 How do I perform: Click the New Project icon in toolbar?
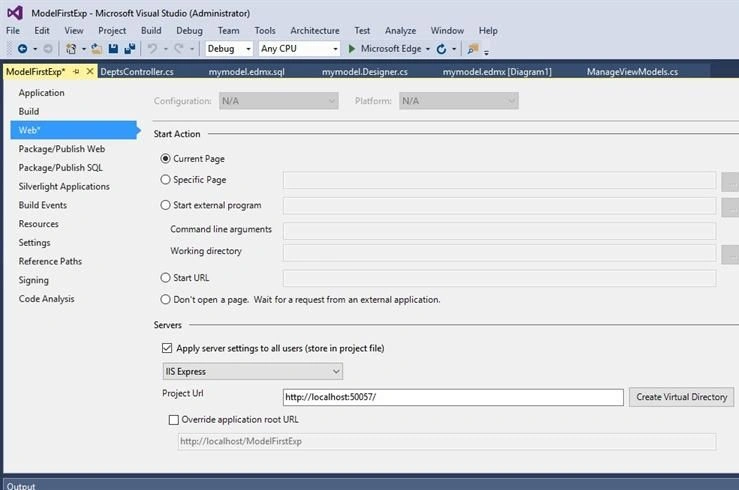(x=71, y=49)
